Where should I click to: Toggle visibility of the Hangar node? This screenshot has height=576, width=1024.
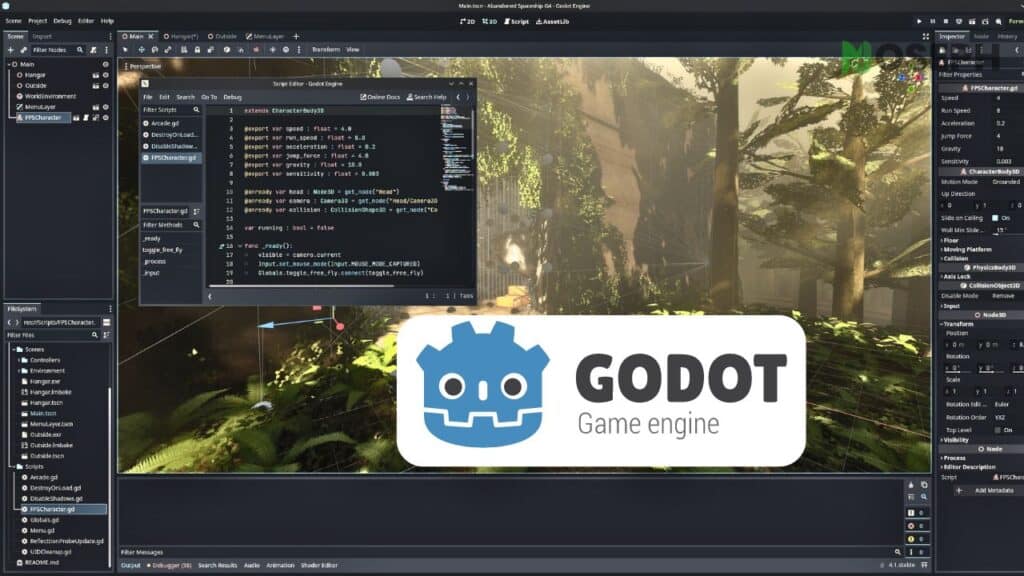[x=105, y=75]
